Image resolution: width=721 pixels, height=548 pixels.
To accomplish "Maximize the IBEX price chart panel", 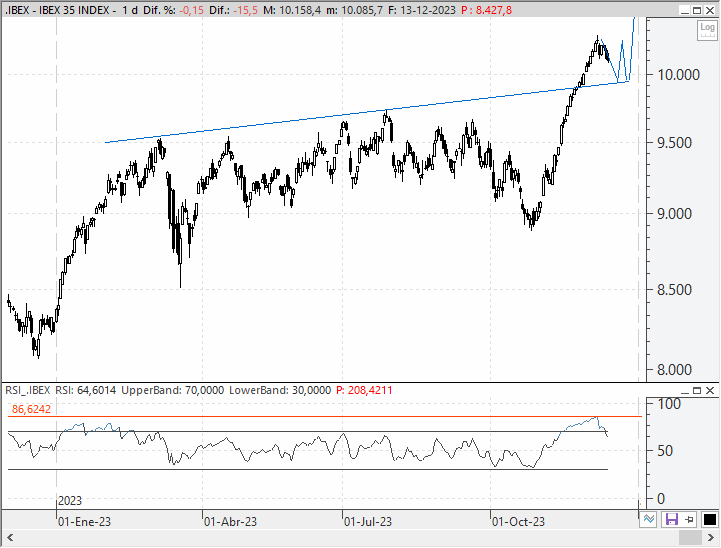I will point(697,10).
